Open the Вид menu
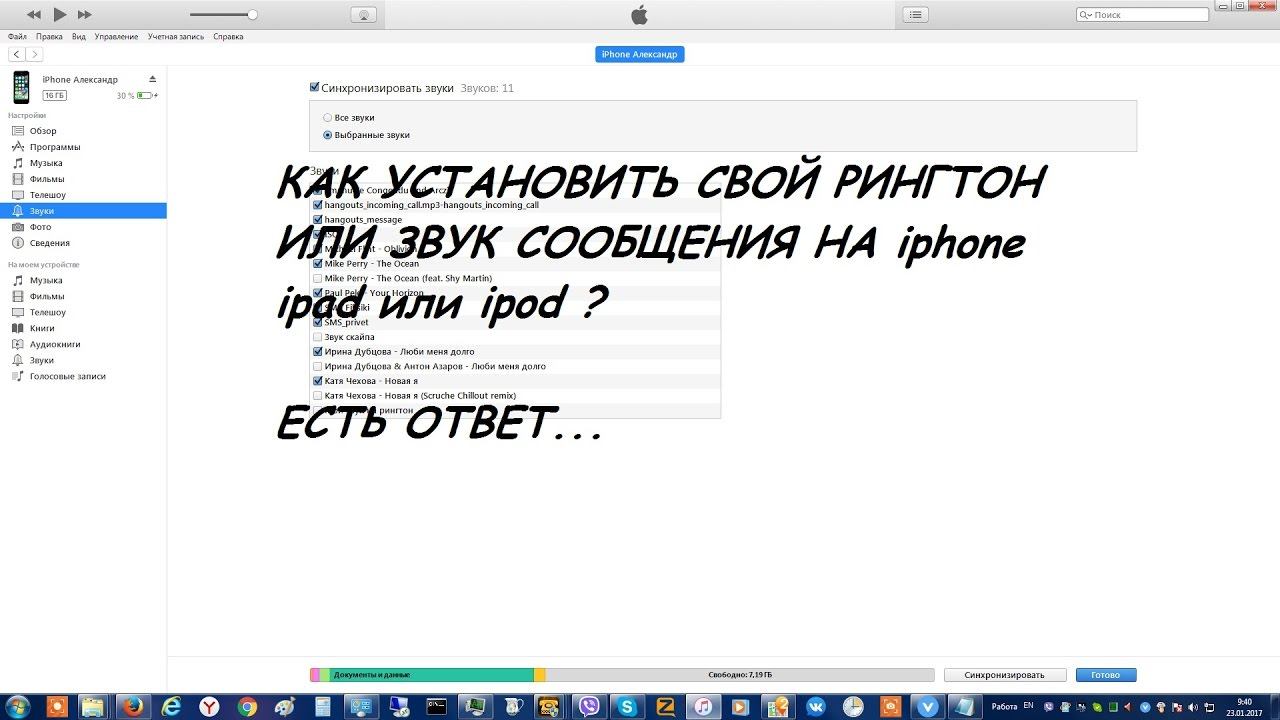Screen dimensions: 1280x720 [x=79, y=37]
